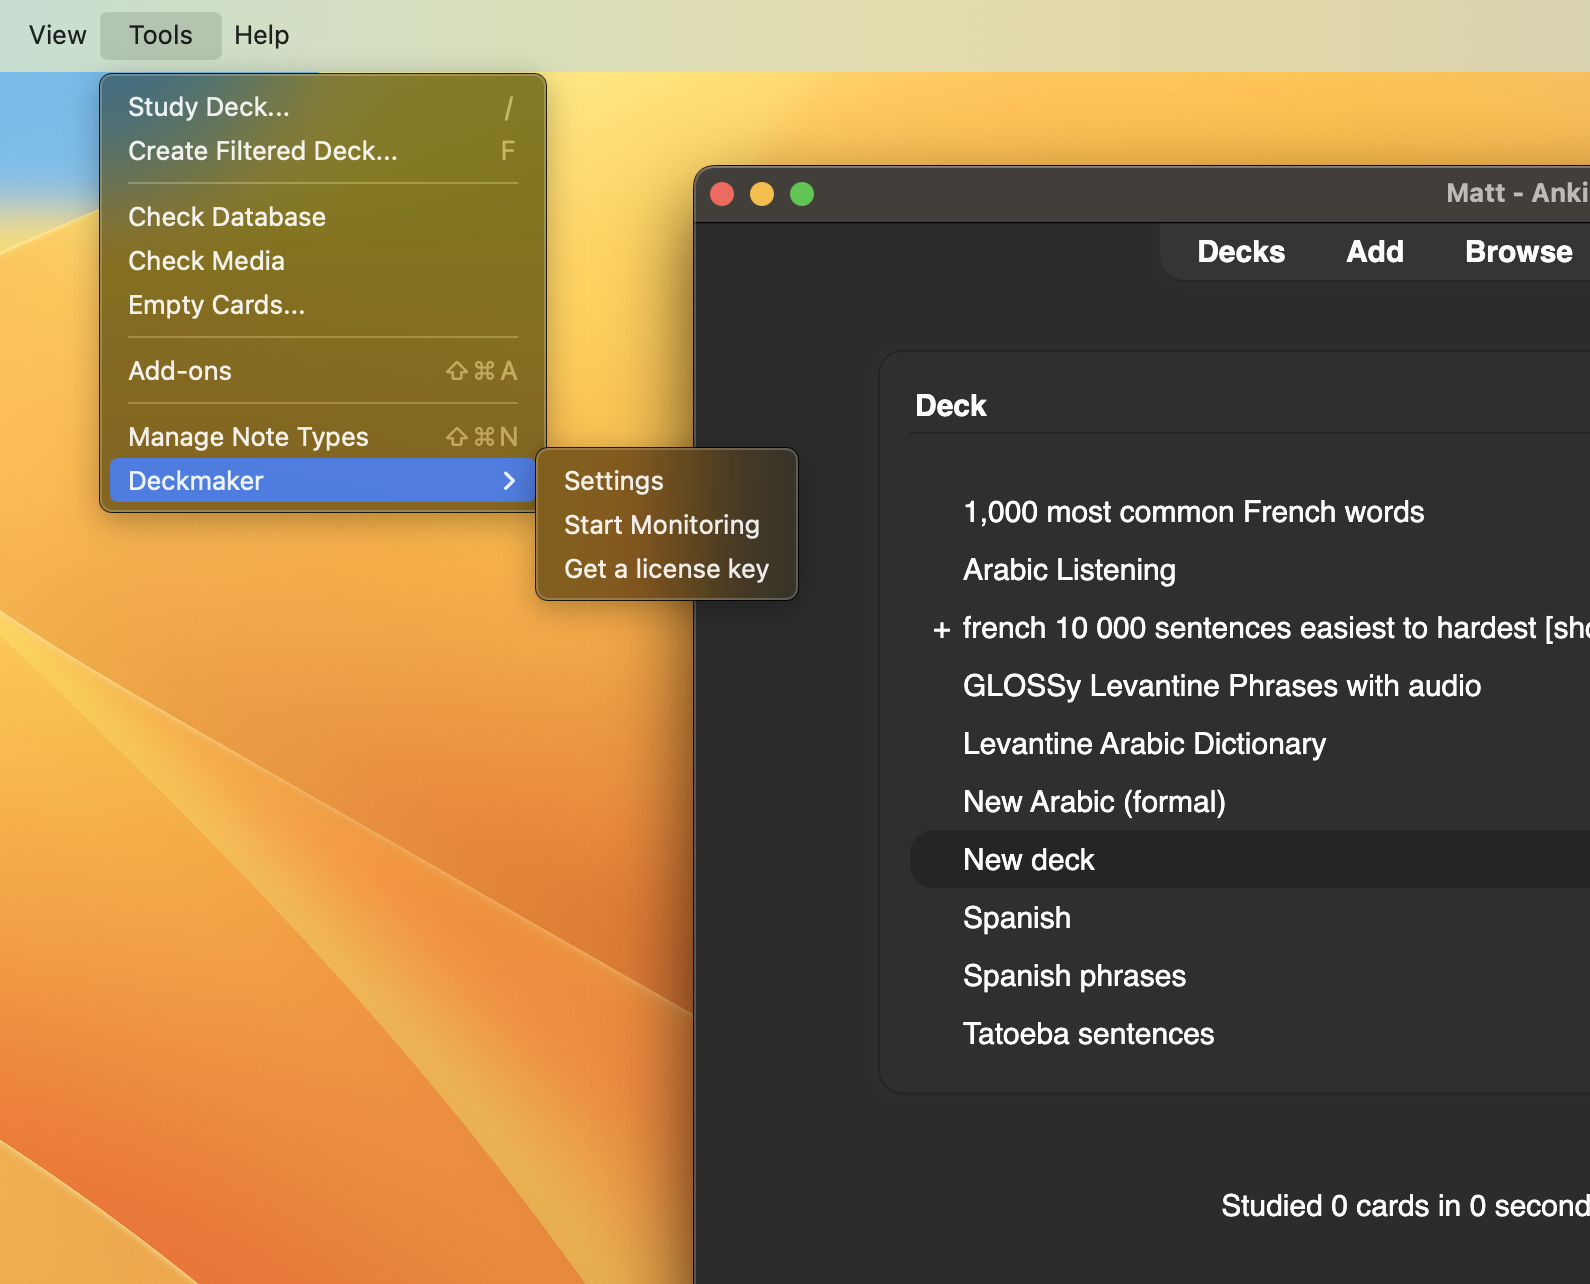The height and width of the screenshot is (1284, 1590).
Task: Click the Deckmaker submenu arrow
Action: click(x=509, y=481)
